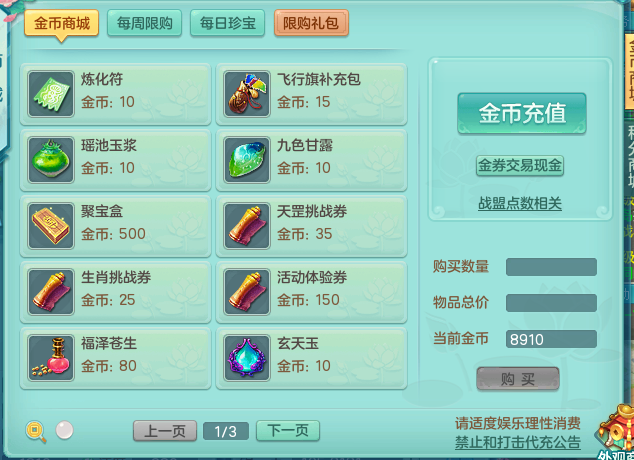
Task: Select the 飞行旗补充包 bag icon
Action: [247, 94]
